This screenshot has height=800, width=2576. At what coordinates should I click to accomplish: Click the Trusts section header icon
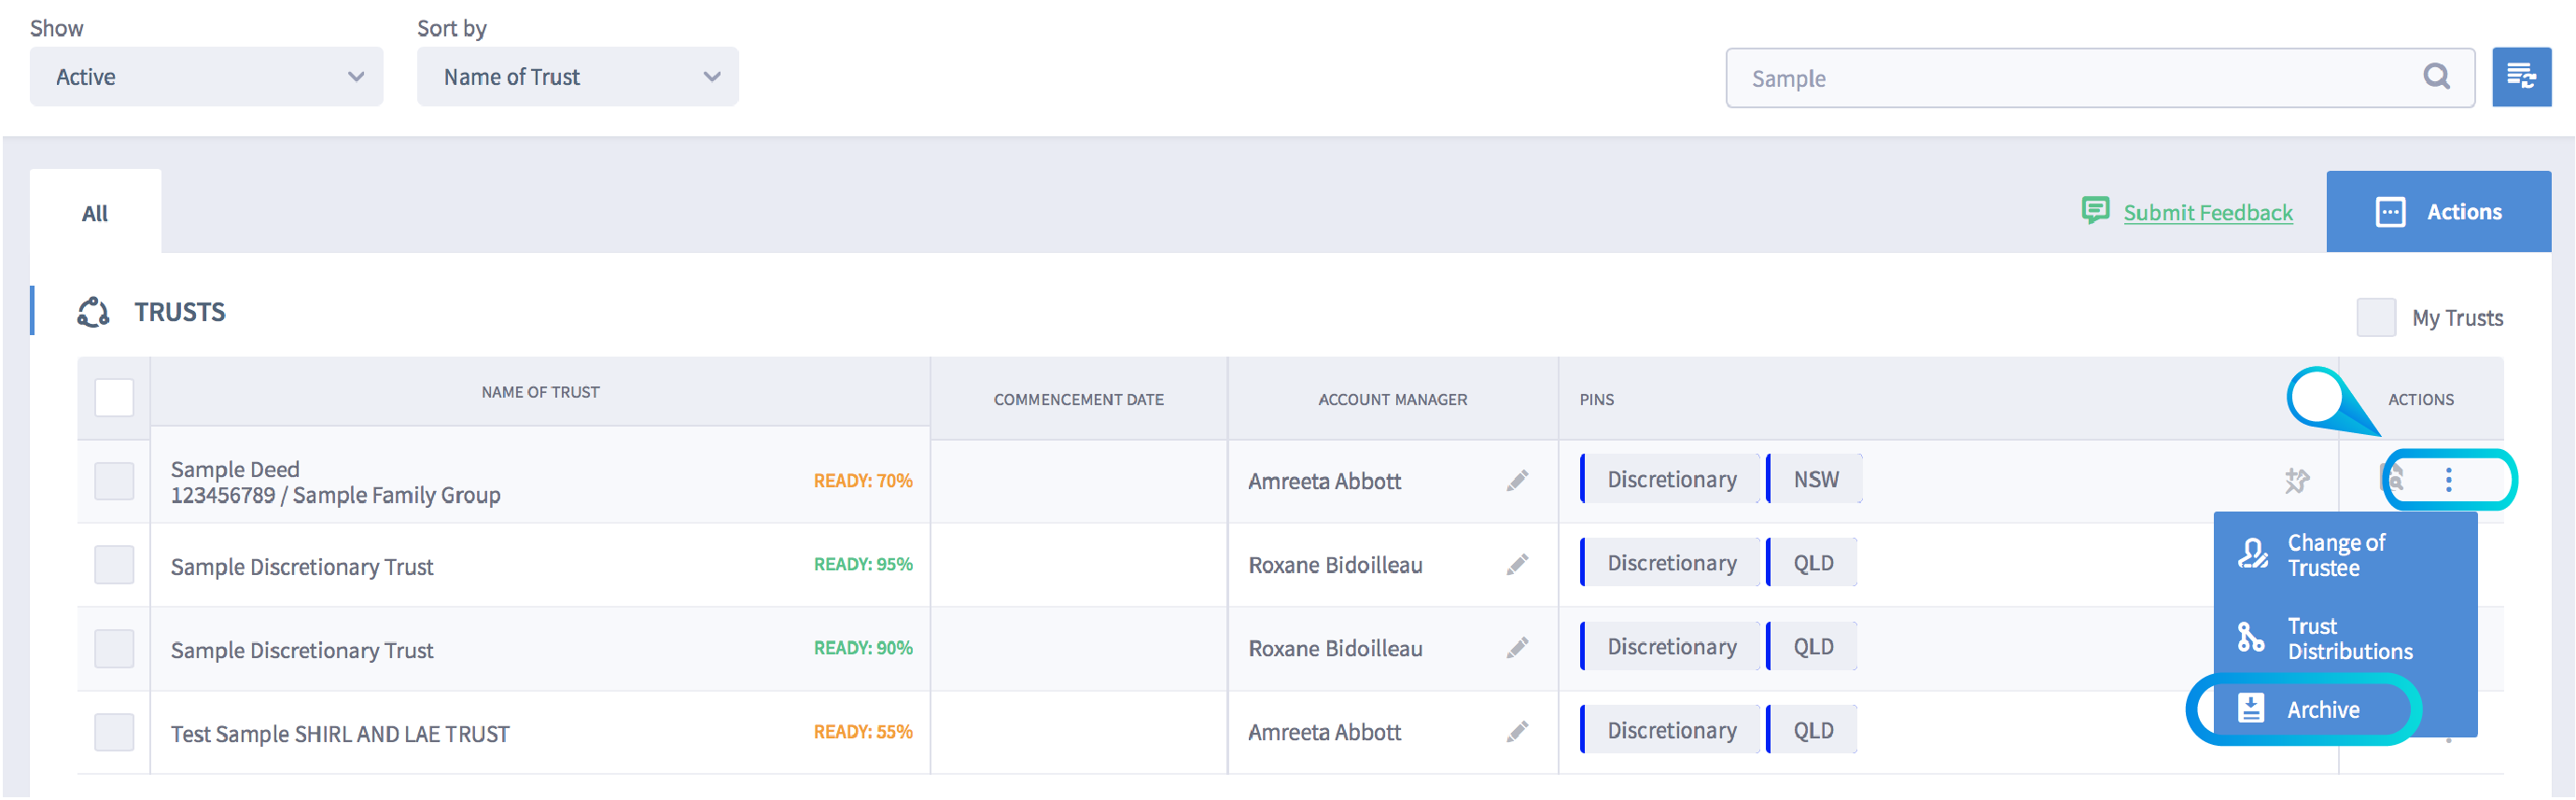93,312
